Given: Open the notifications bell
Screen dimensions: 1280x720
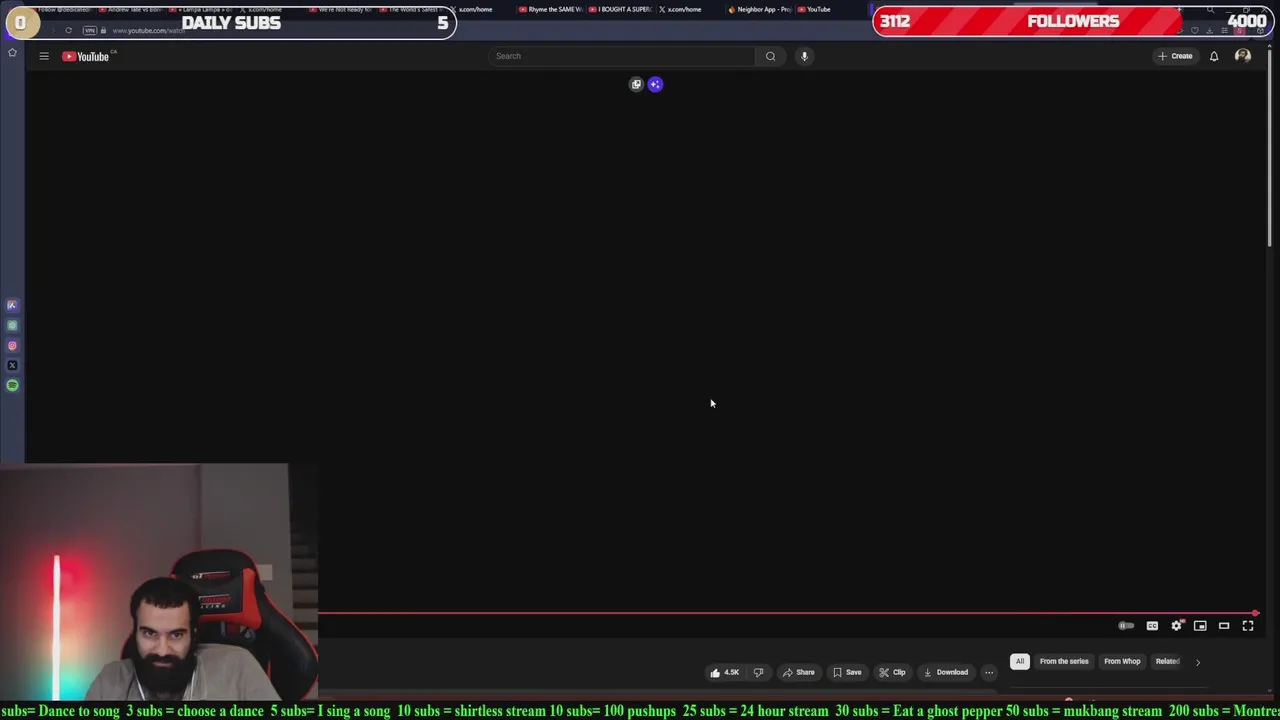Looking at the screenshot, I should (x=1214, y=56).
